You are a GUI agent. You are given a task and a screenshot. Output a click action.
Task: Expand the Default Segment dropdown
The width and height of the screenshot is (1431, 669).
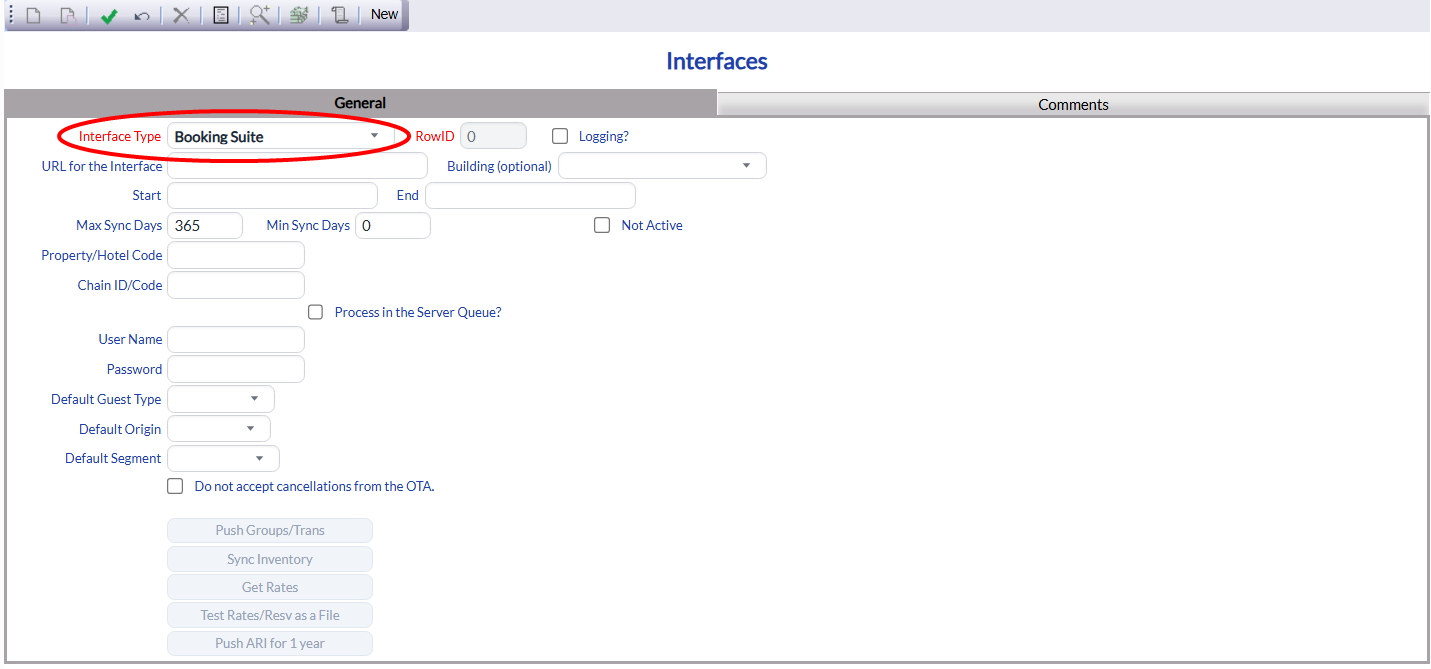[x=223, y=458]
